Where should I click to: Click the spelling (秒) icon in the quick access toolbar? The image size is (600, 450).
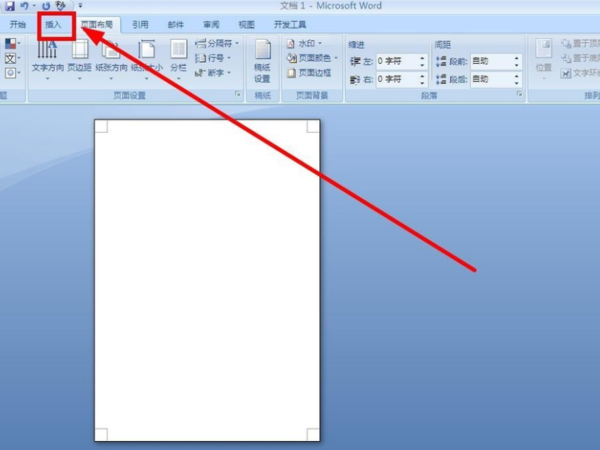61,5
